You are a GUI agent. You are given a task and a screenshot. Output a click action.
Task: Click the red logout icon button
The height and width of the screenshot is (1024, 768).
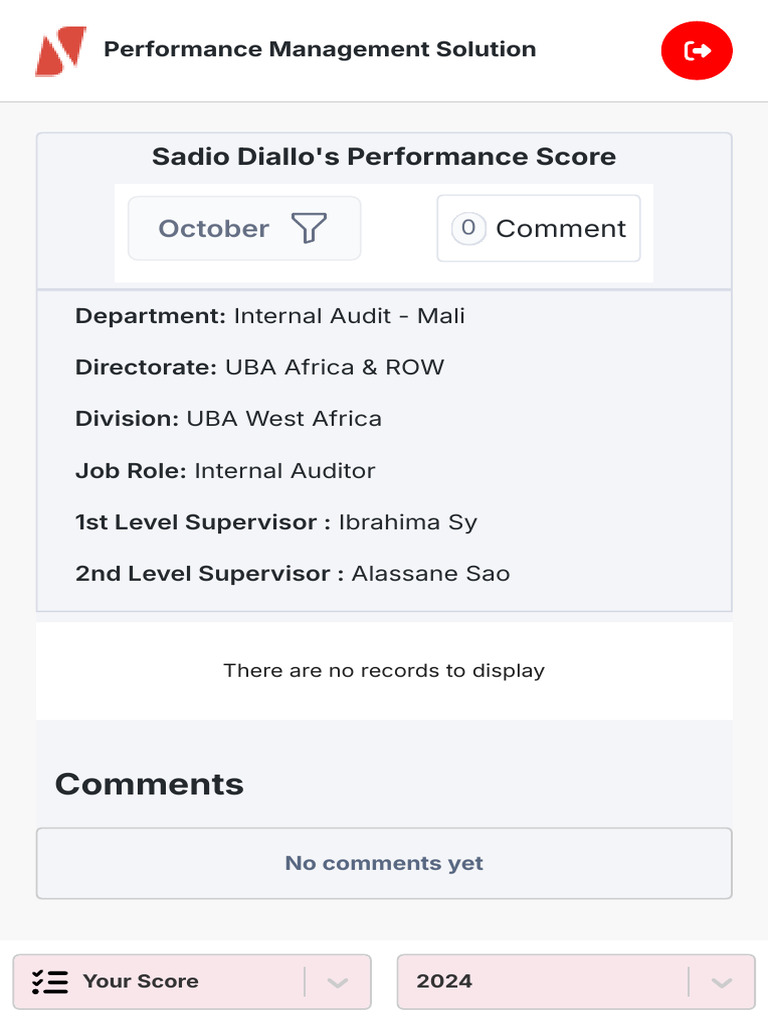(697, 50)
